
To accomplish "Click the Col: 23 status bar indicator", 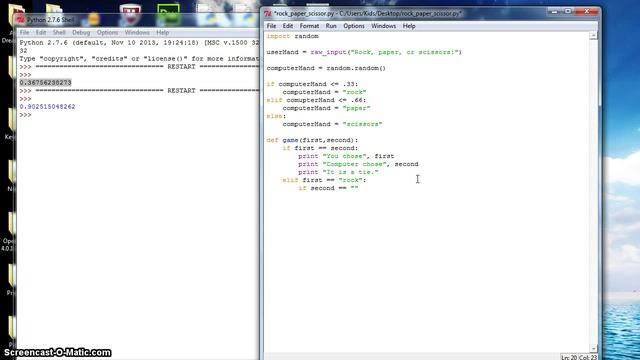I will point(588,357).
